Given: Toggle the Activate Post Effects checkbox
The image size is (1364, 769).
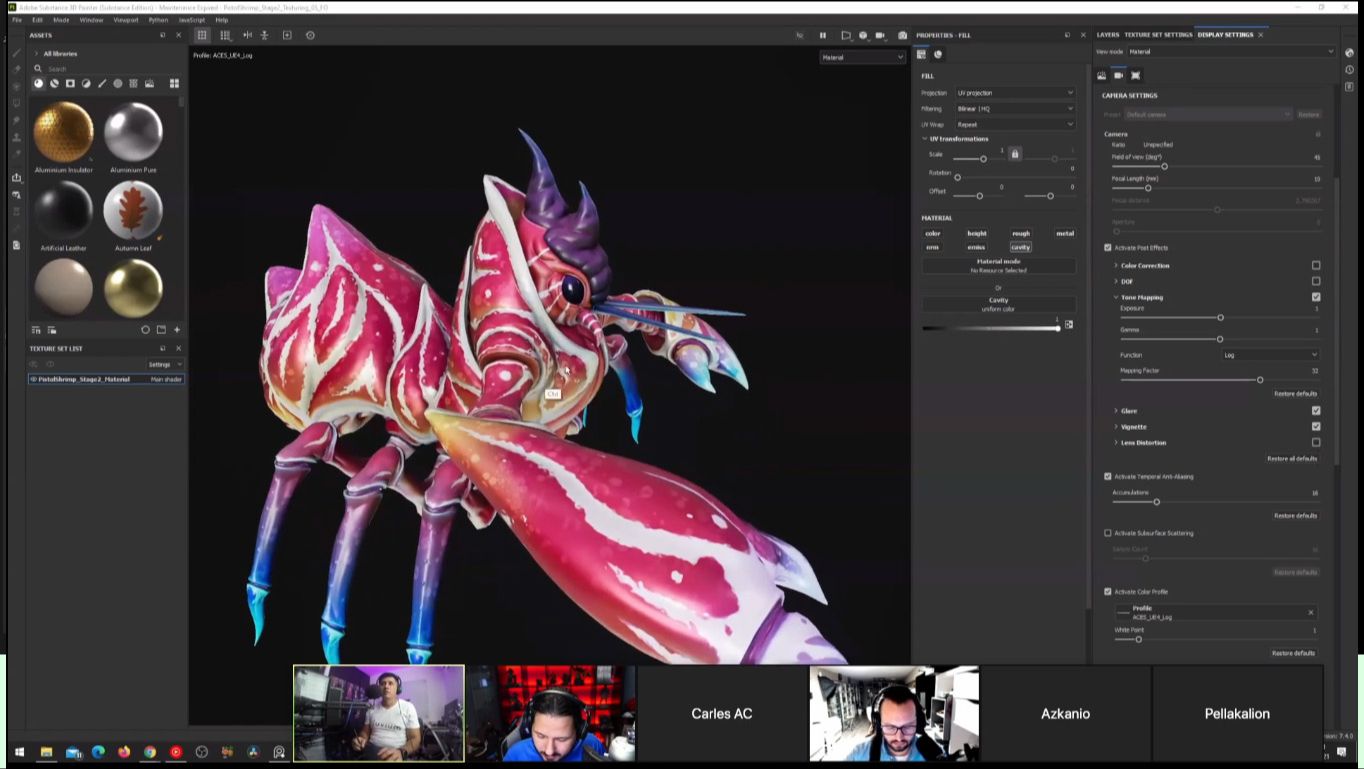Looking at the screenshot, I should click(1108, 248).
